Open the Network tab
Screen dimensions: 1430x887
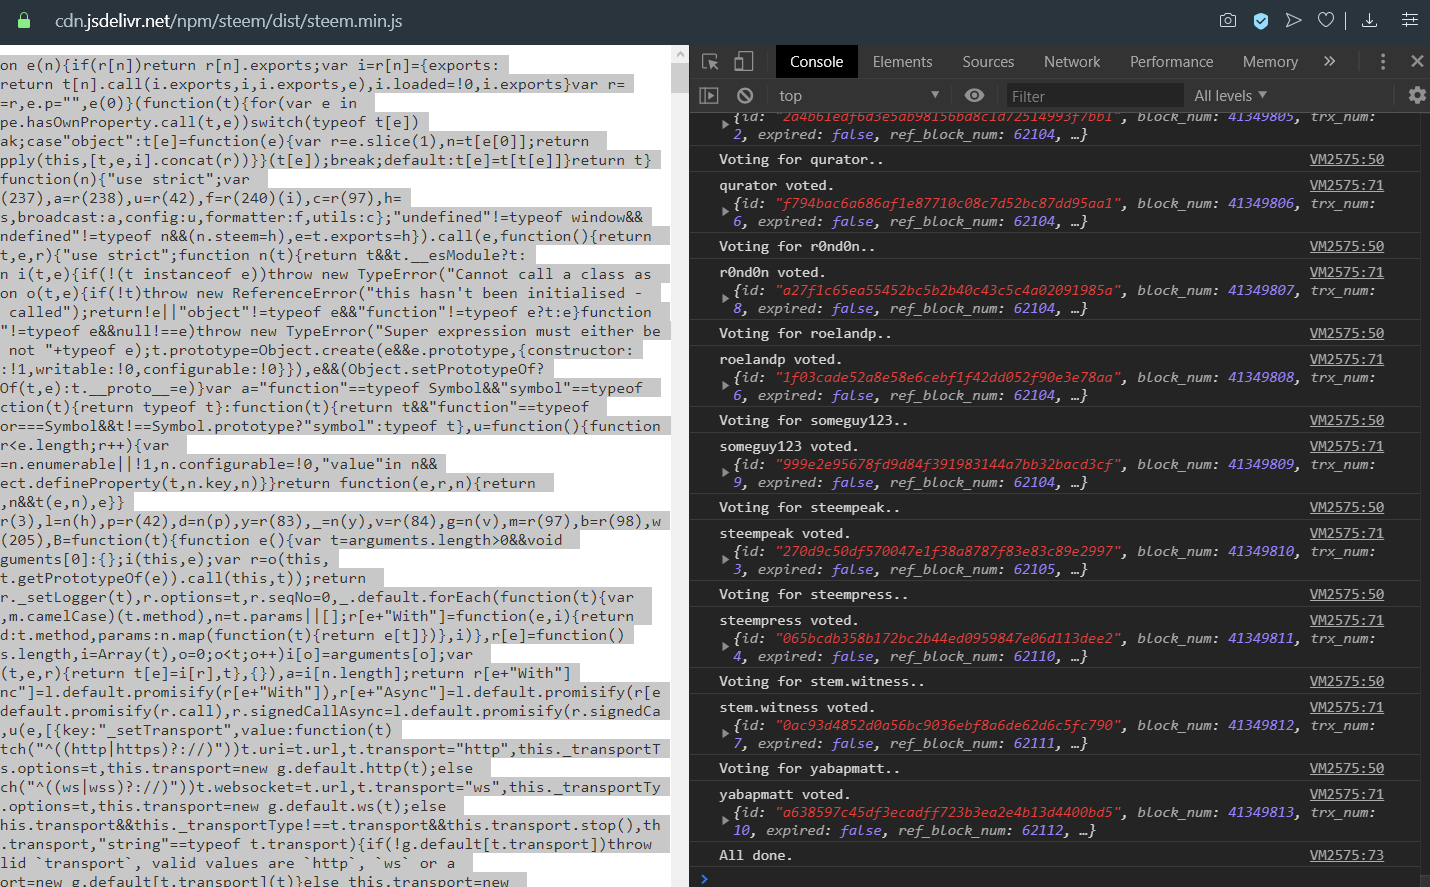coord(1072,62)
